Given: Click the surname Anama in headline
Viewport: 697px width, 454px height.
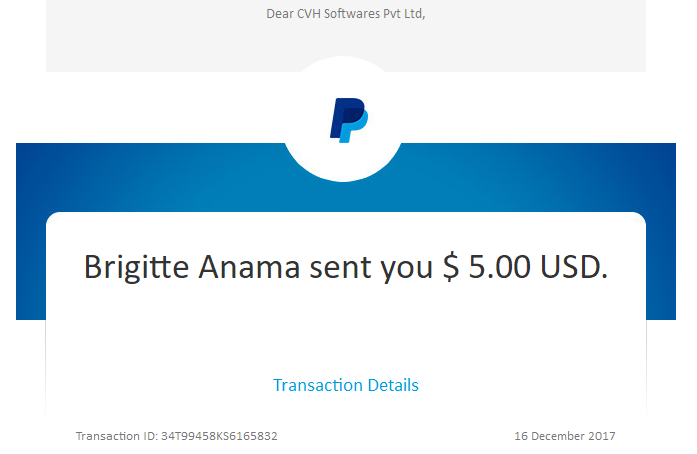Looking at the screenshot, I should [x=249, y=267].
